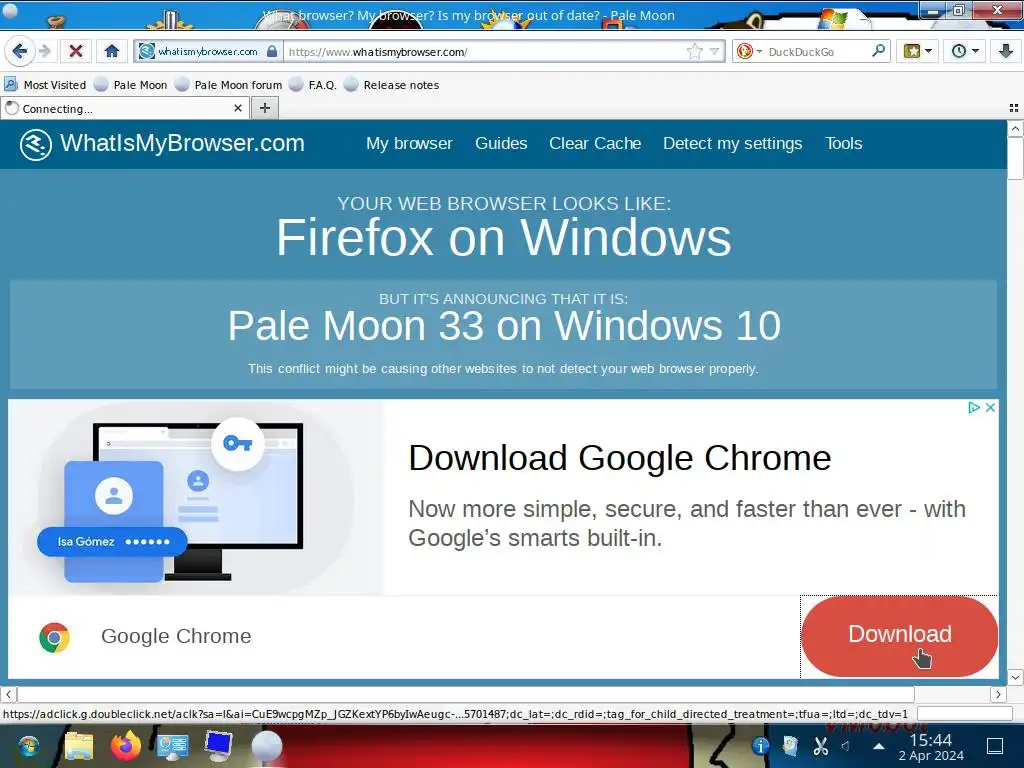Click the red Download button in ad

pos(899,635)
